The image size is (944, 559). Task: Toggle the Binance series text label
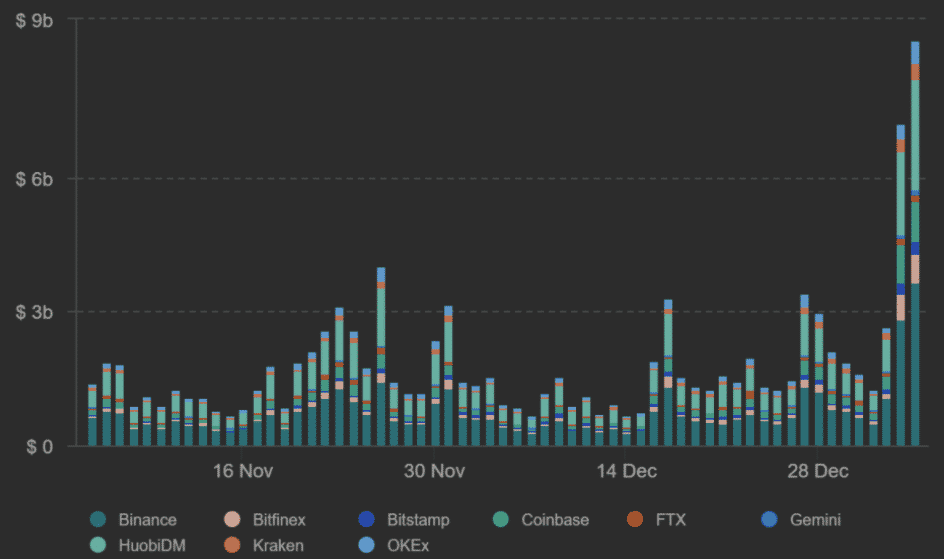coord(147,519)
